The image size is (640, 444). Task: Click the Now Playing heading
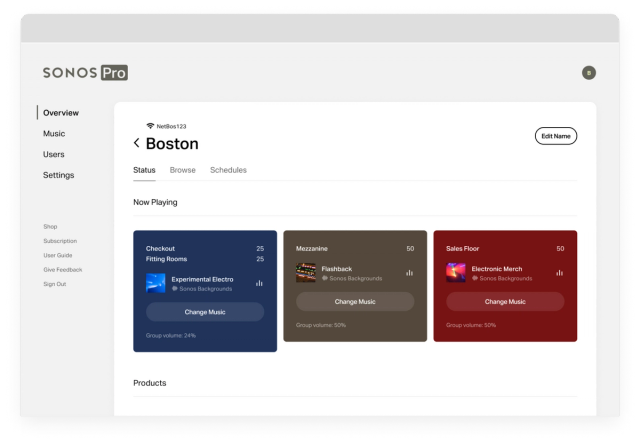155,202
